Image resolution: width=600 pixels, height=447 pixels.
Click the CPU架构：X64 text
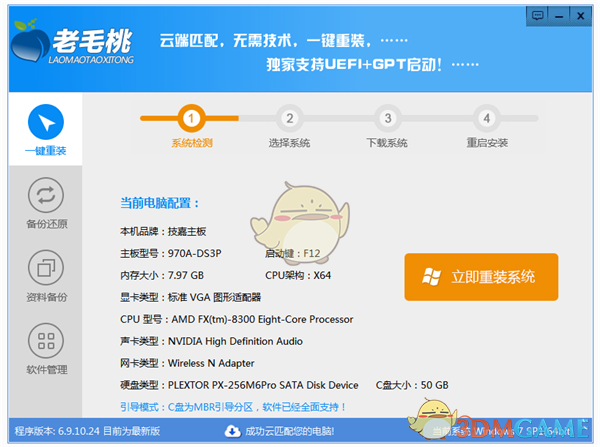pos(298,275)
